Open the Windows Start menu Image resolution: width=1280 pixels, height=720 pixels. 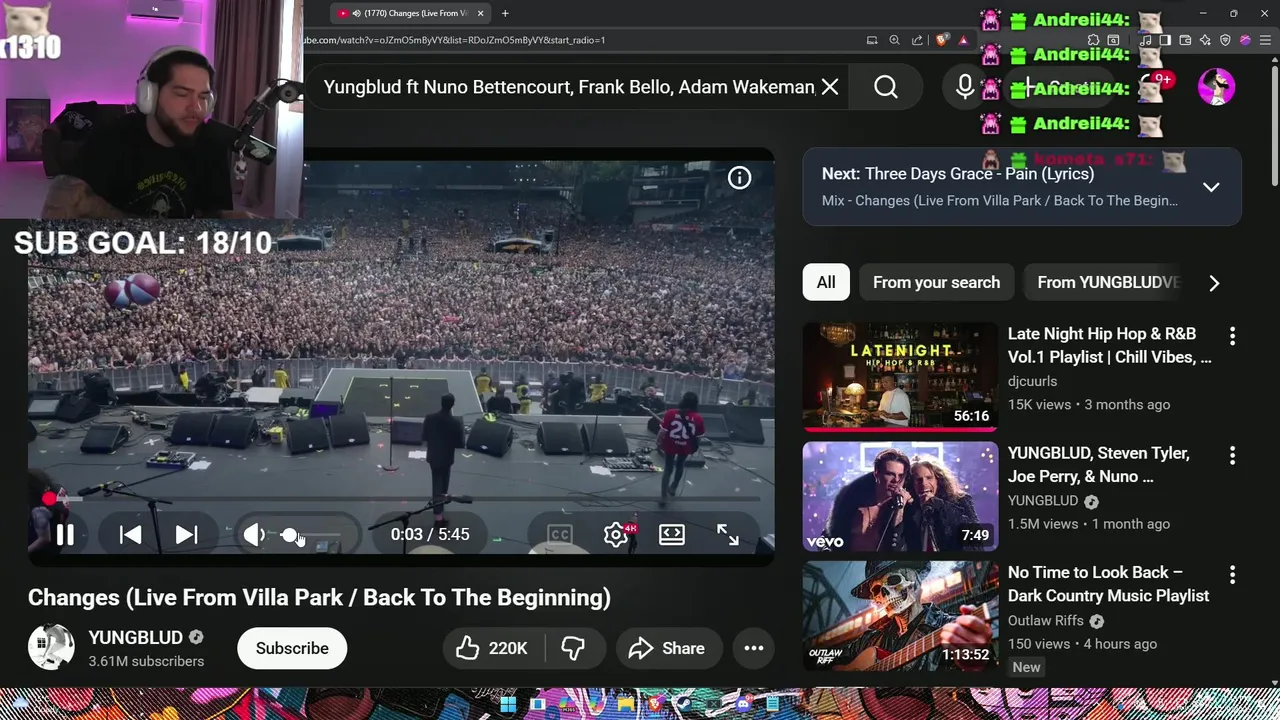coord(508,705)
